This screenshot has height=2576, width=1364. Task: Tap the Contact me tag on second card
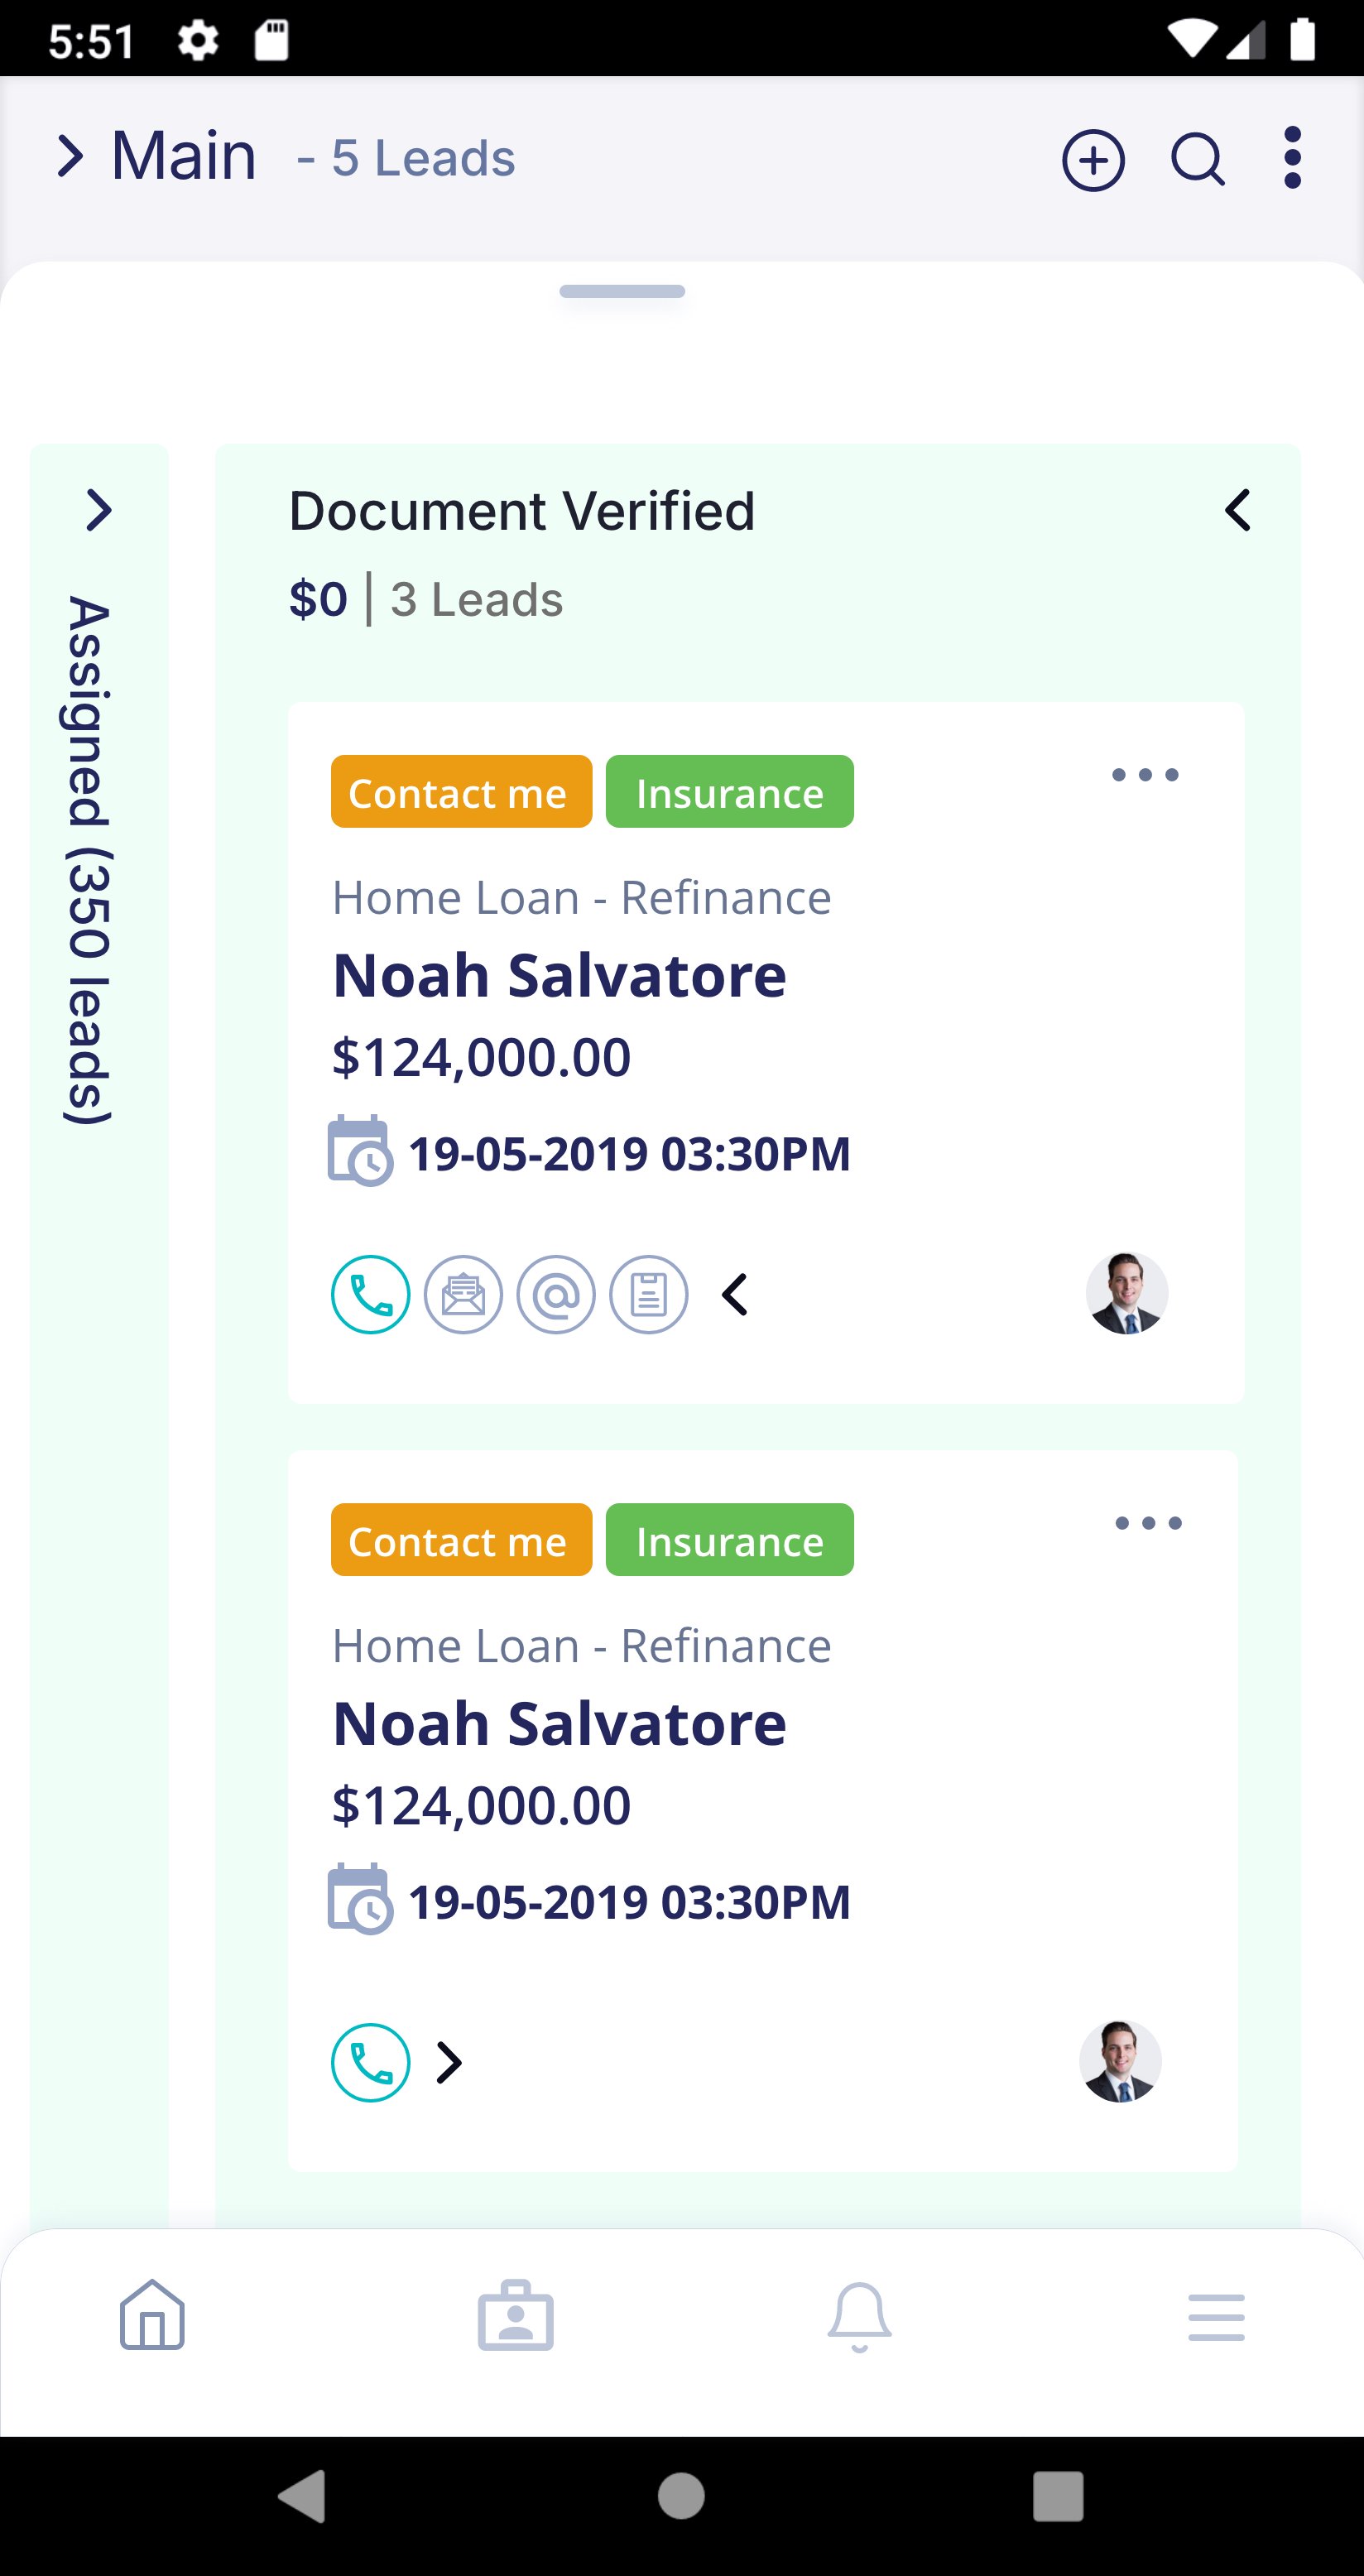pyautogui.click(x=461, y=1540)
